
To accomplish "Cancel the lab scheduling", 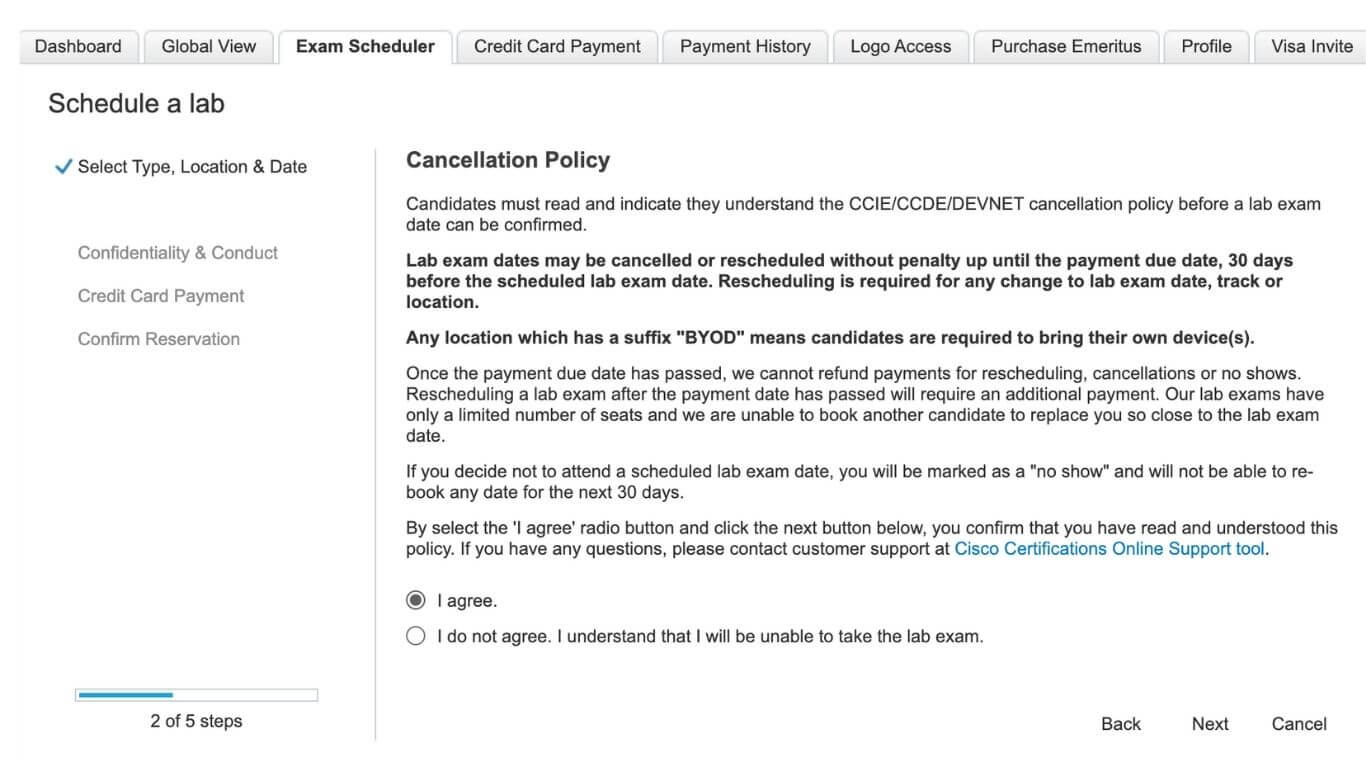I will pos(1299,724).
